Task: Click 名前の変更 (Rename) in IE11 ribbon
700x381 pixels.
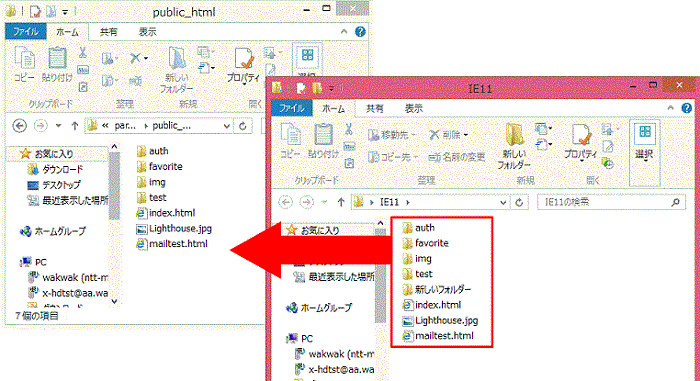Action: click(x=456, y=157)
